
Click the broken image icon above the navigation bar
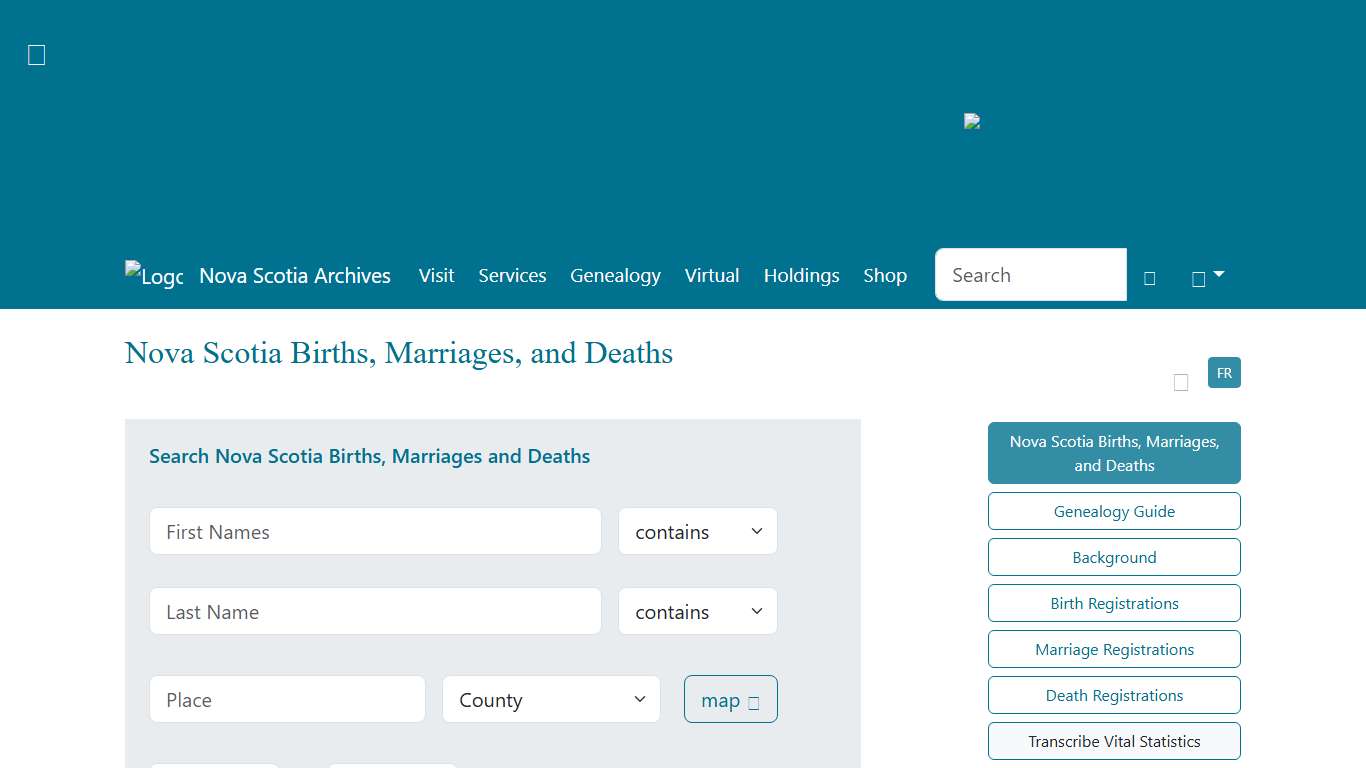(971, 120)
